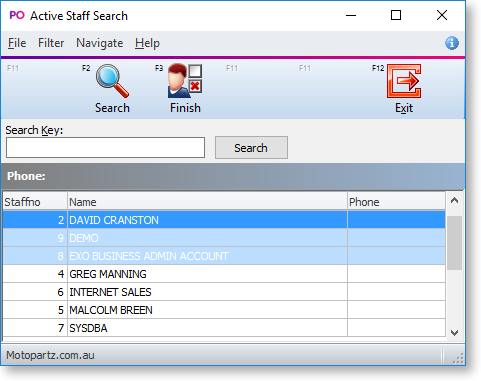
Task: Close the Active Staff Search window
Action: click(x=442, y=15)
